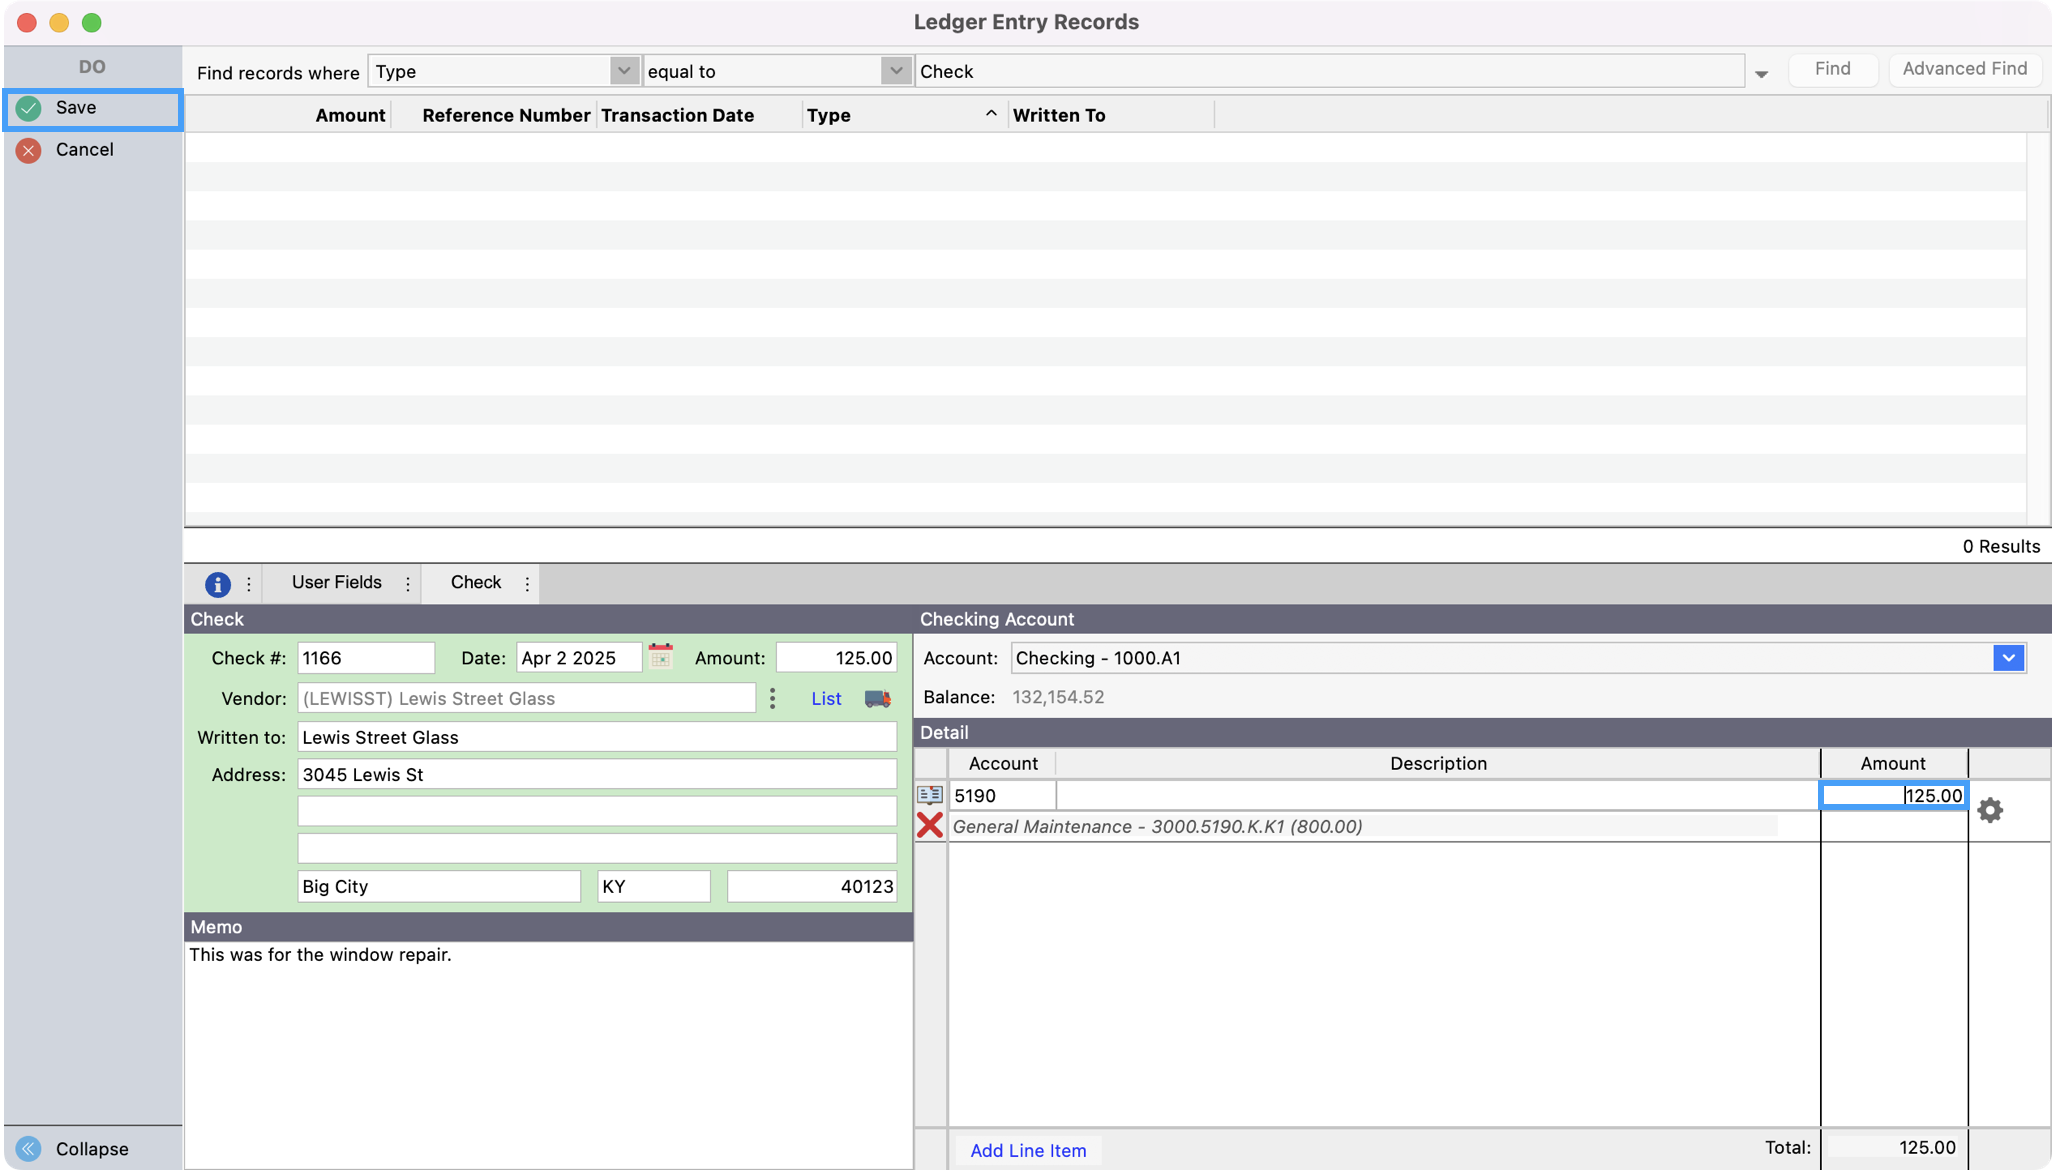Click the Advanced Find button
Viewport: 2052px width, 1170px height.
coord(1964,69)
